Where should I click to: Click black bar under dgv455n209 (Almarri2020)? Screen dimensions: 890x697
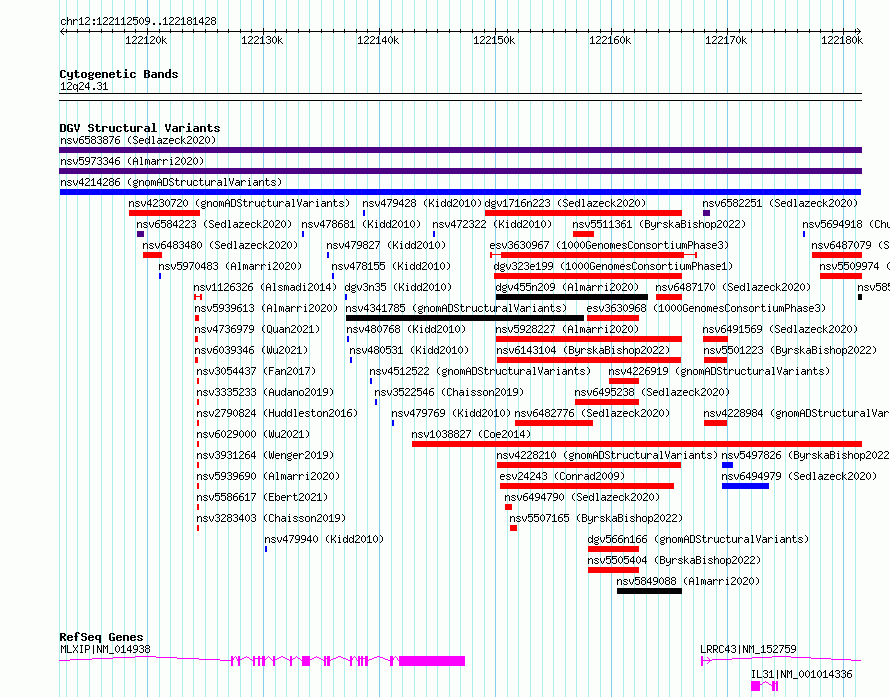point(572,297)
